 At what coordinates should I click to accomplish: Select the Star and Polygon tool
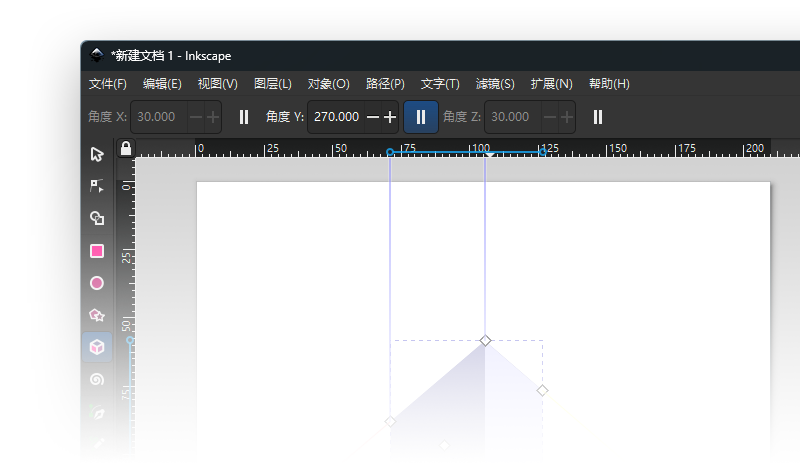click(x=97, y=315)
